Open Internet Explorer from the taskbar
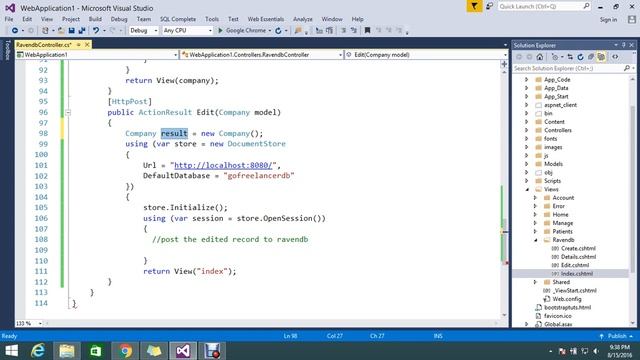The width and height of the screenshot is (640, 360). click(38, 351)
